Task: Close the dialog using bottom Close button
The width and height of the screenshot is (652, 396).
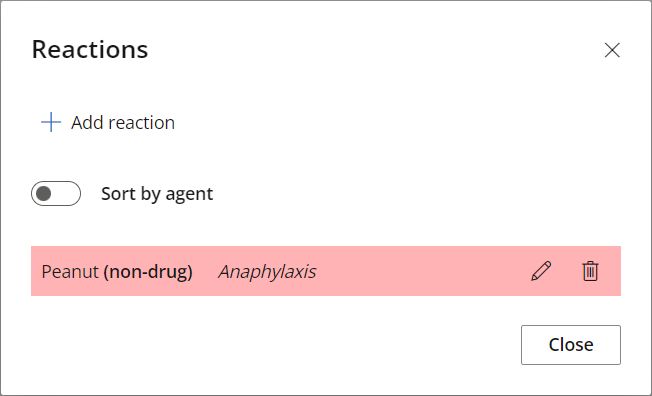Action: (x=570, y=345)
